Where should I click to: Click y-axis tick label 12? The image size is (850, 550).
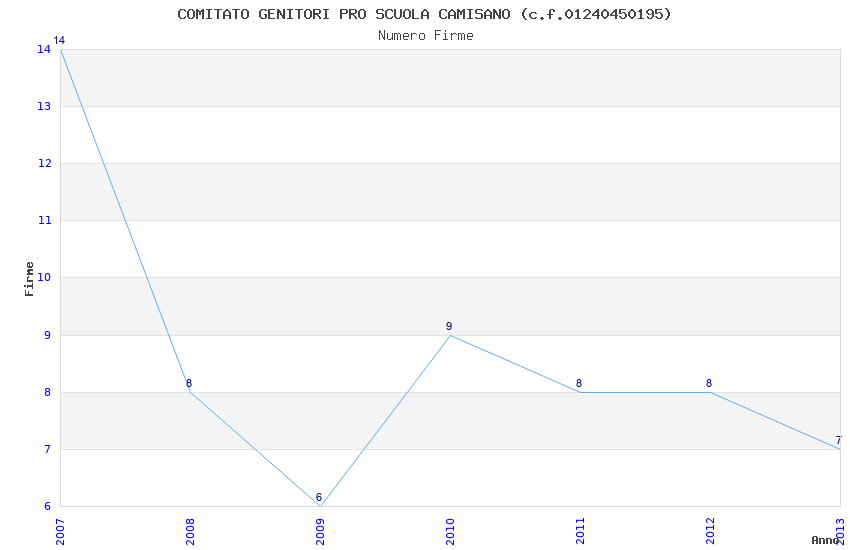point(44,163)
